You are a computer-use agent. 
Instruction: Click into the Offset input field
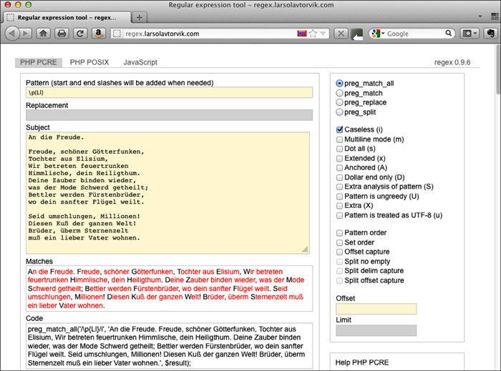[x=376, y=309]
